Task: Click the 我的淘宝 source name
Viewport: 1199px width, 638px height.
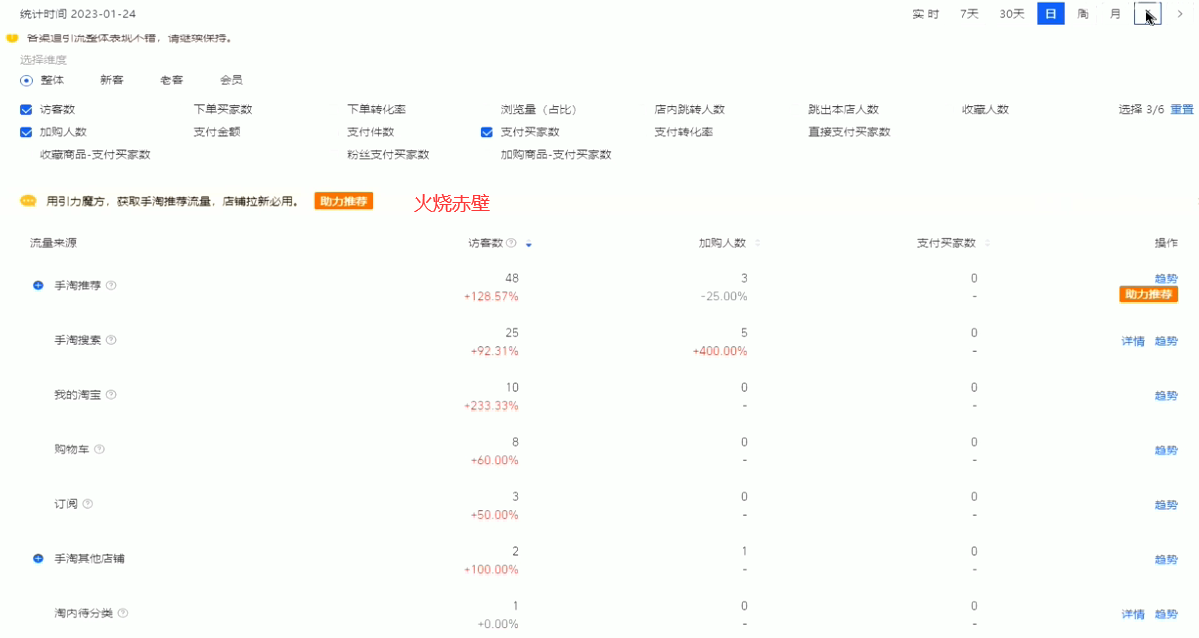Action: 77,395
